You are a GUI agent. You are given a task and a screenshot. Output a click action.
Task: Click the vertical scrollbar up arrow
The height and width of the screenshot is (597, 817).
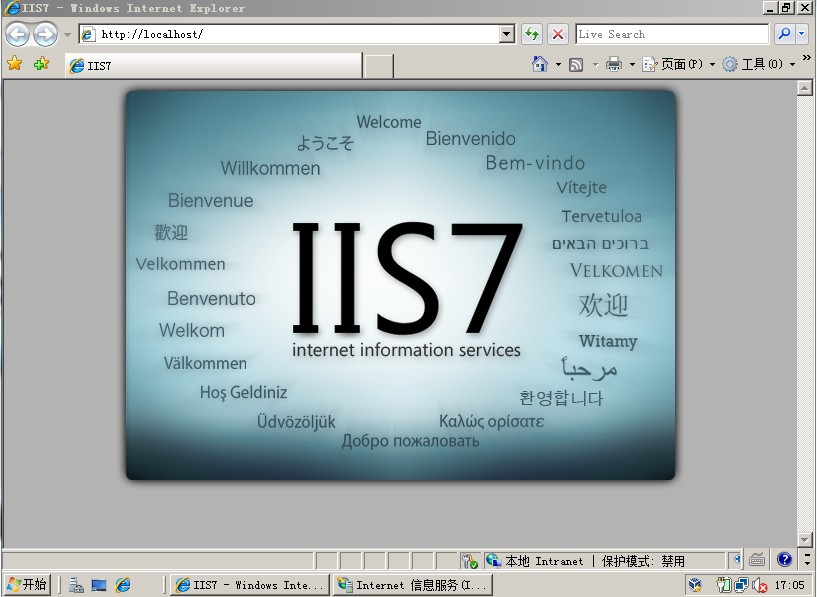(804, 88)
